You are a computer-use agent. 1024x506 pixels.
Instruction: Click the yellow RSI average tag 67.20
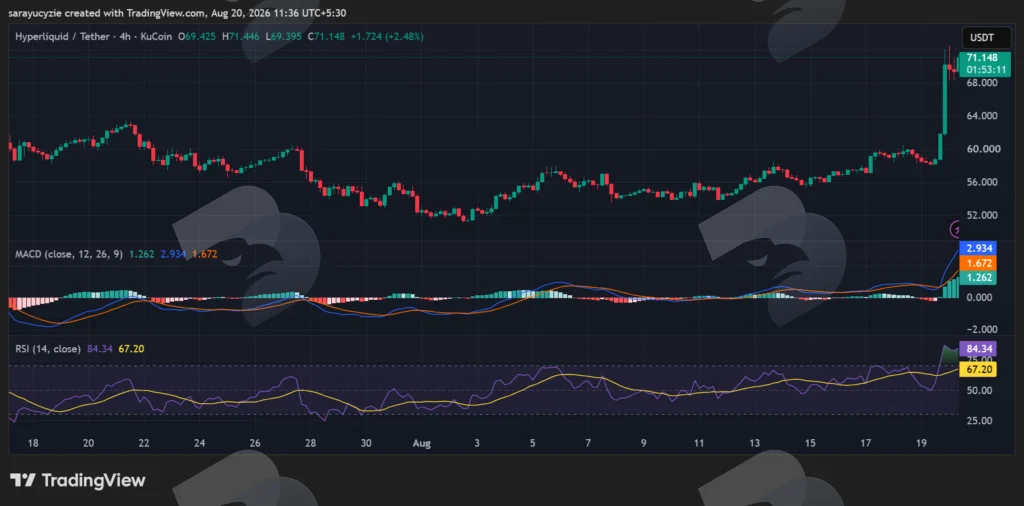[978, 370]
